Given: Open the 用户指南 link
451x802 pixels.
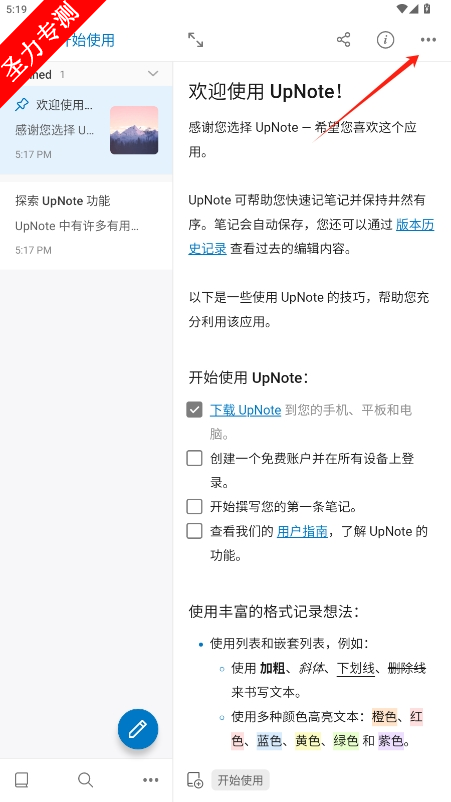Looking at the screenshot, I should pos(302,531).
